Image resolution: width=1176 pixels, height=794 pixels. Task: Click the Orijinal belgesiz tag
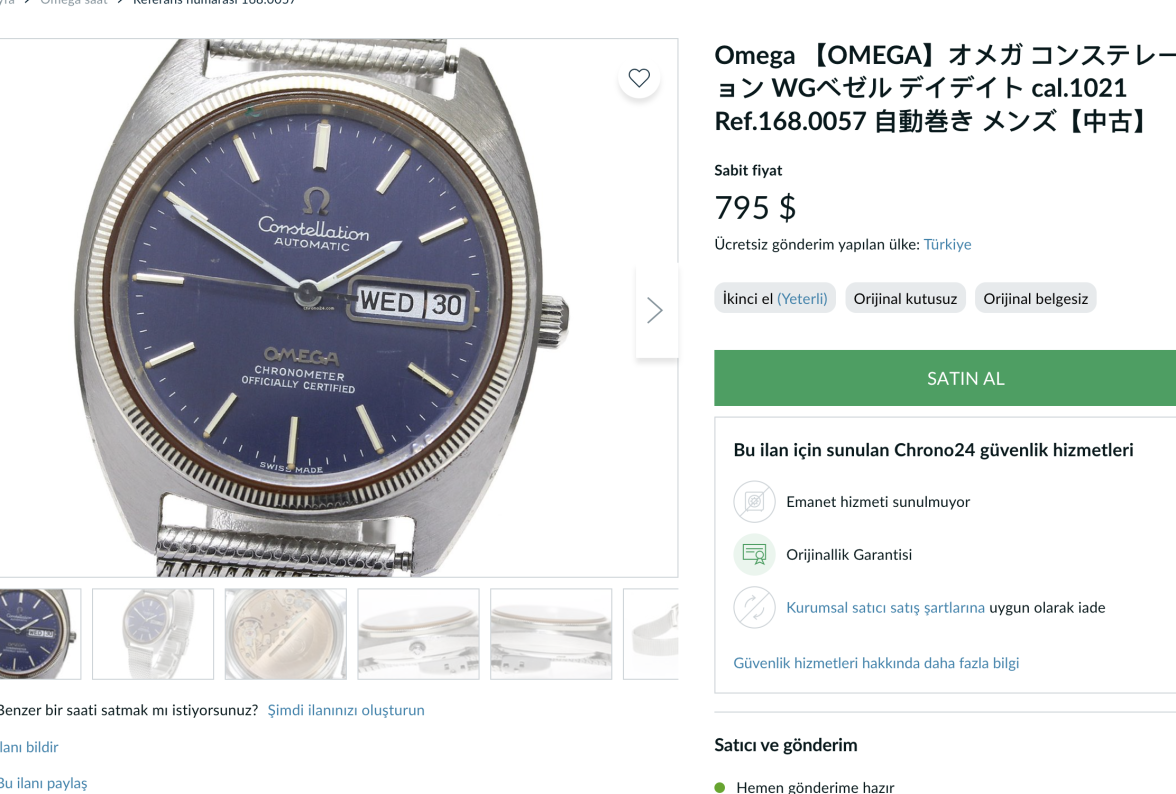(1035, 299)
